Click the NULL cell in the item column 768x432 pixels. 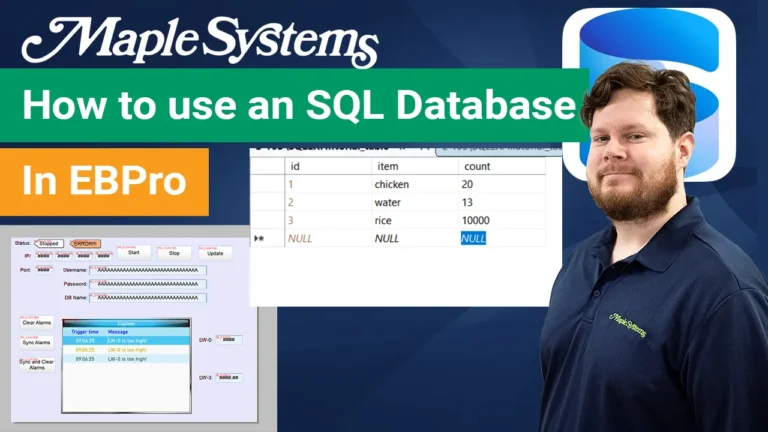[414, 238]
